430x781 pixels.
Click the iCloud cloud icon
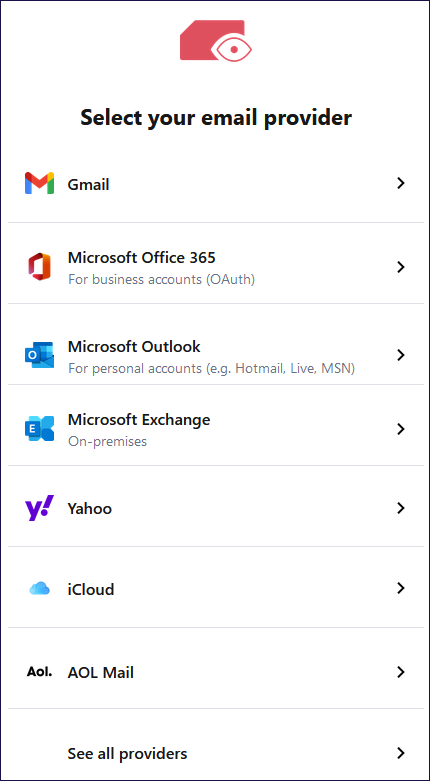click(x=39, y=589)
